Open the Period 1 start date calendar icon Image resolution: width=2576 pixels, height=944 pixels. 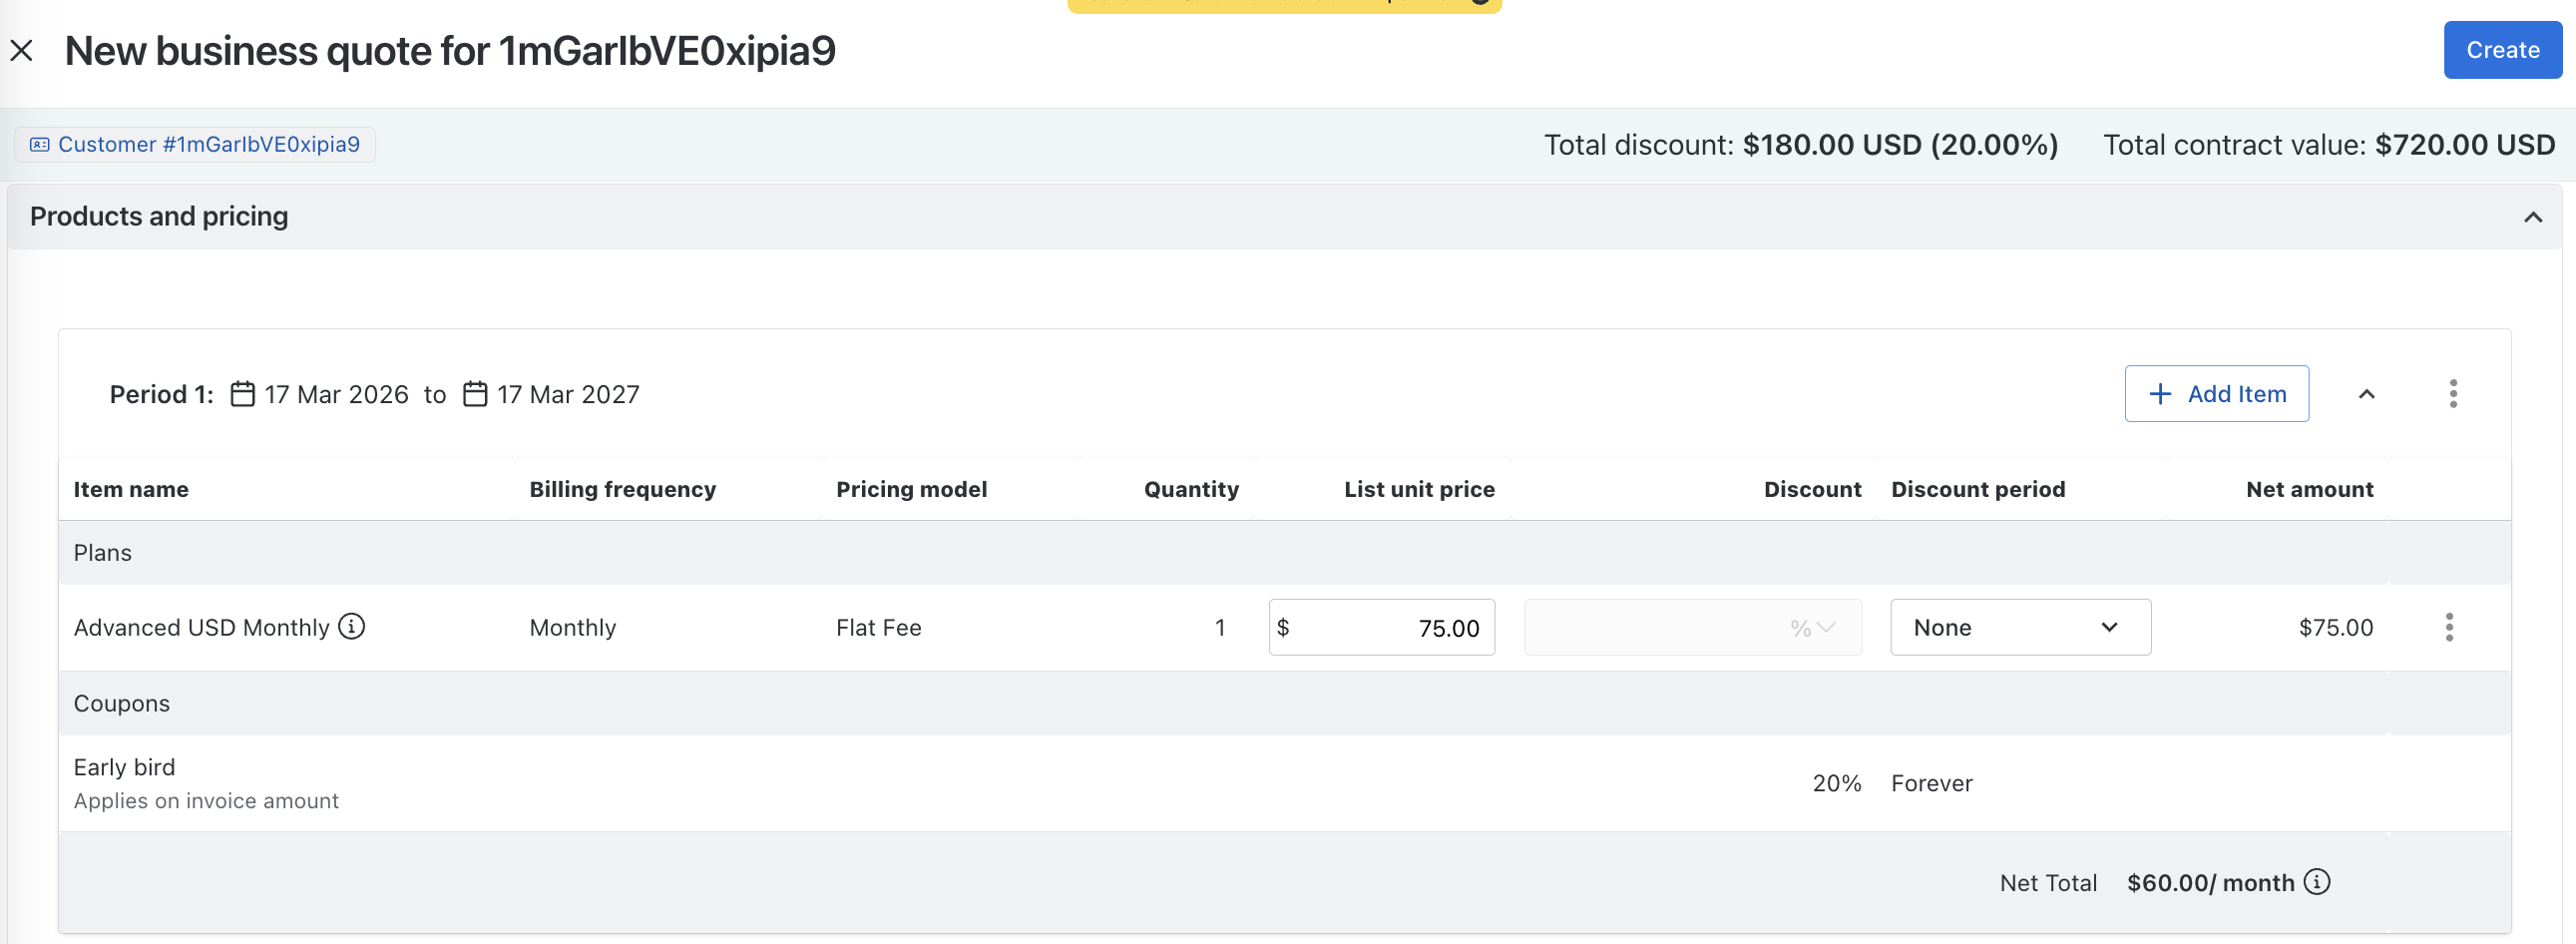(x=243, y=394)
